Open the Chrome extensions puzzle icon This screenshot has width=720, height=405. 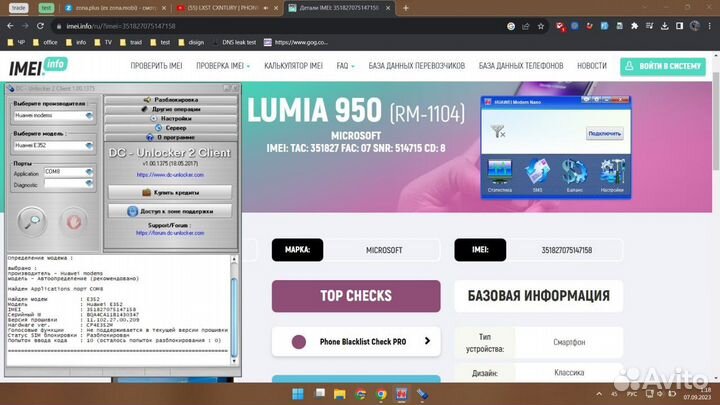pos(635,26)
